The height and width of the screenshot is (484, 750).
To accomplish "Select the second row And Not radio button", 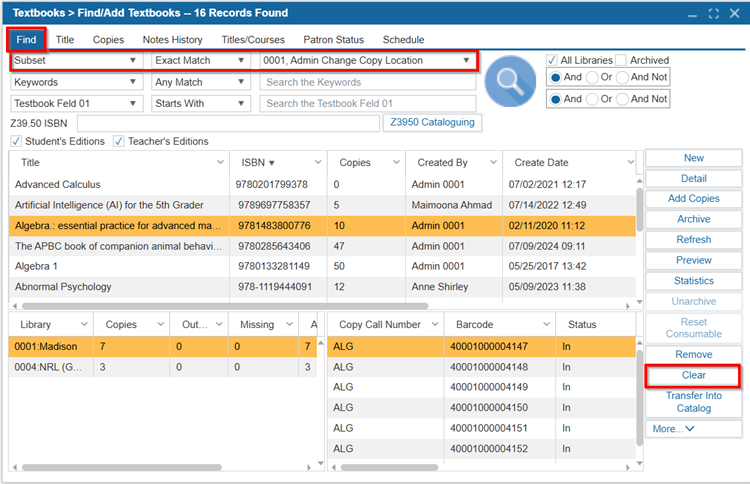I will coord(622,99).
